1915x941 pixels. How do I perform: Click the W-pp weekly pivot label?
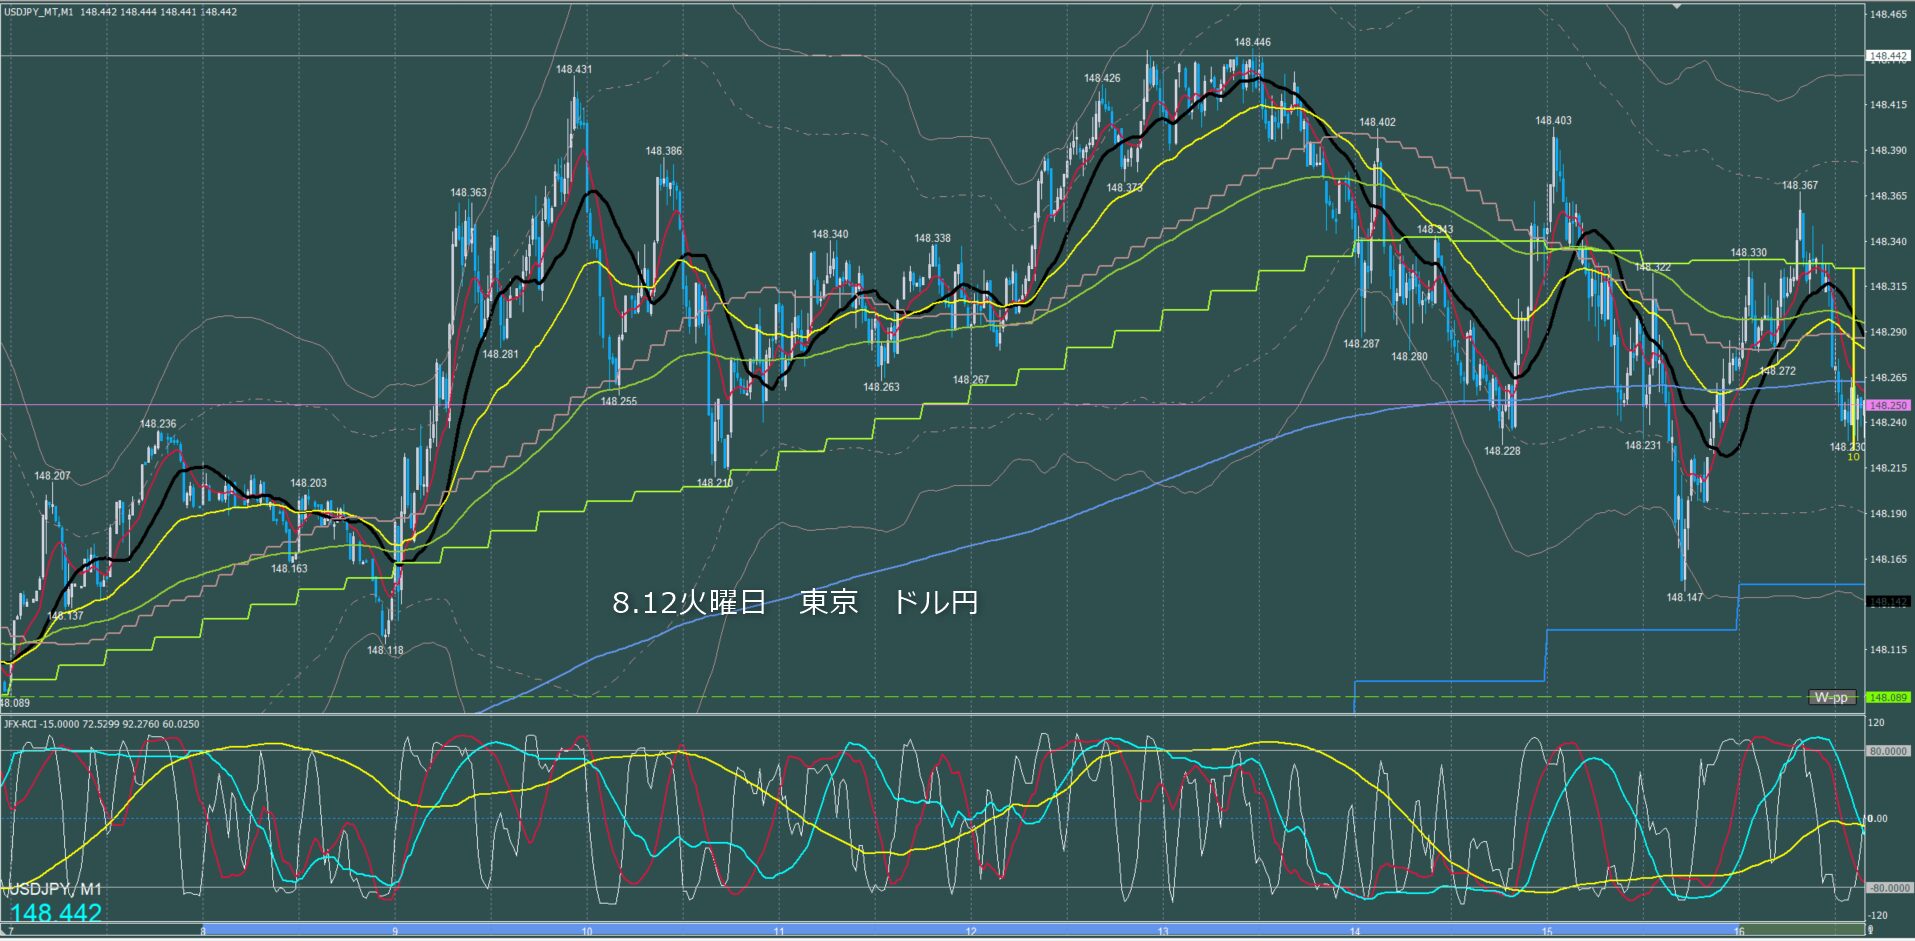1832,697
